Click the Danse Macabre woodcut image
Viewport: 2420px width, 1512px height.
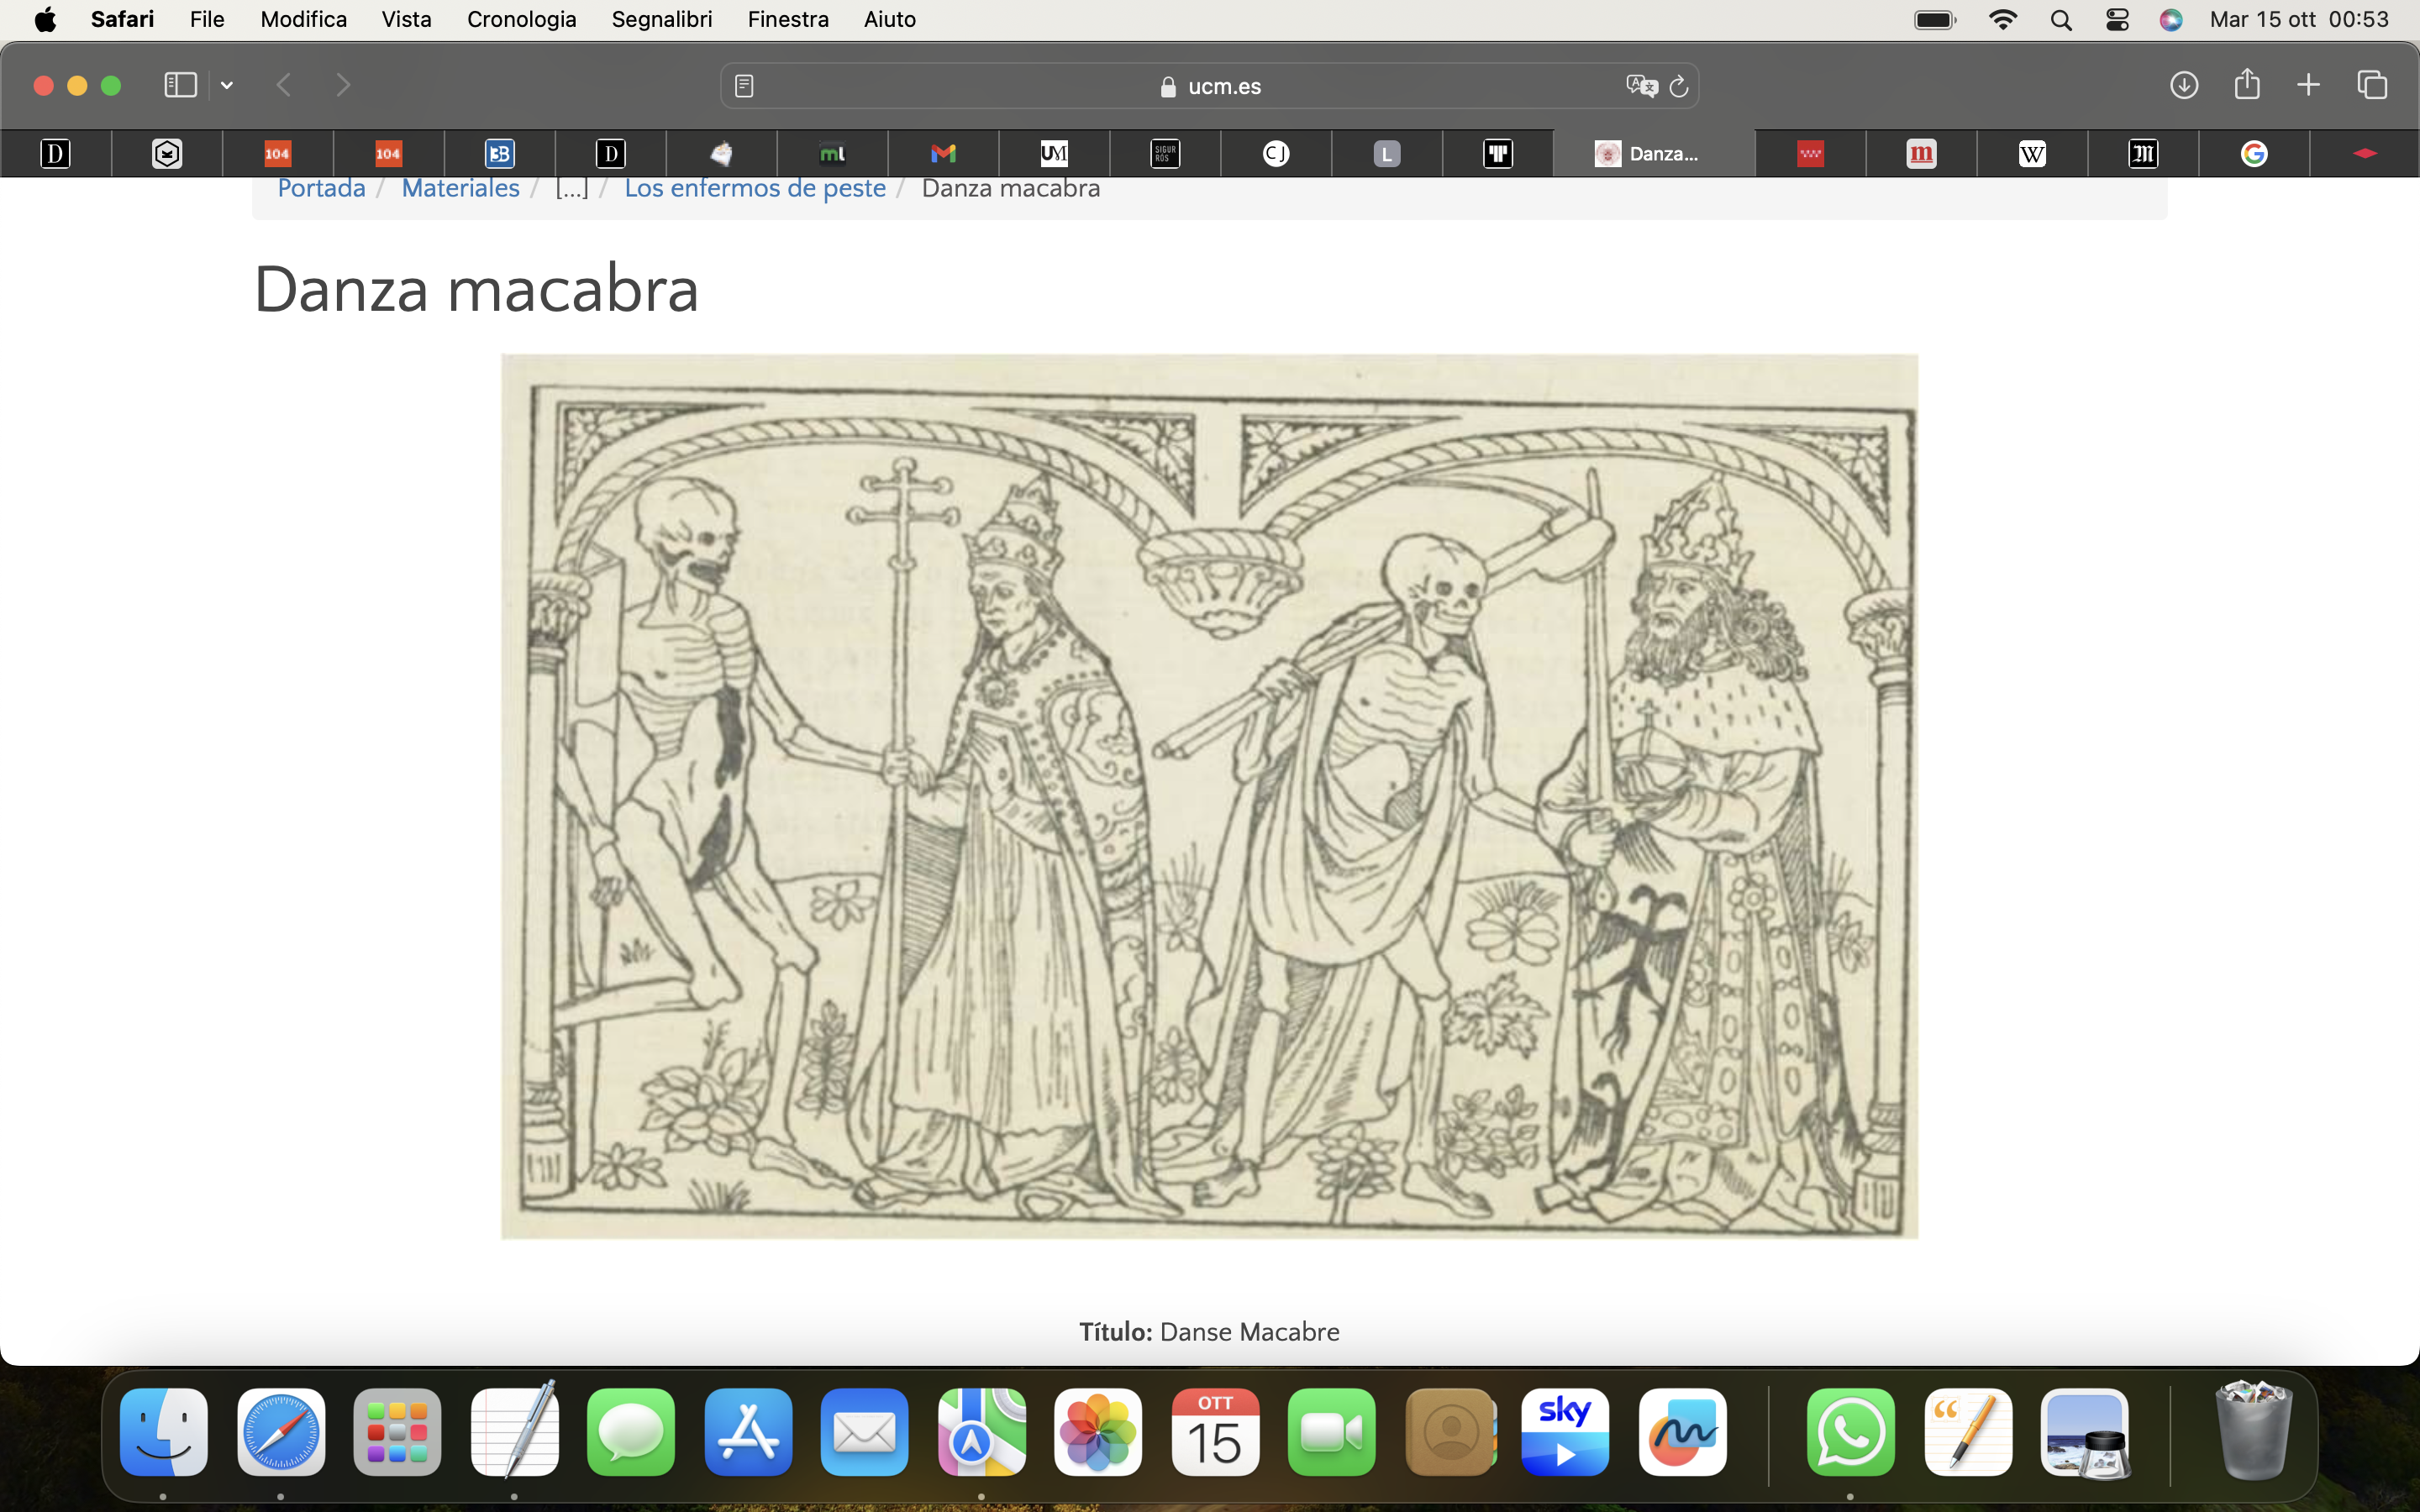click(x=1209, y=796)
